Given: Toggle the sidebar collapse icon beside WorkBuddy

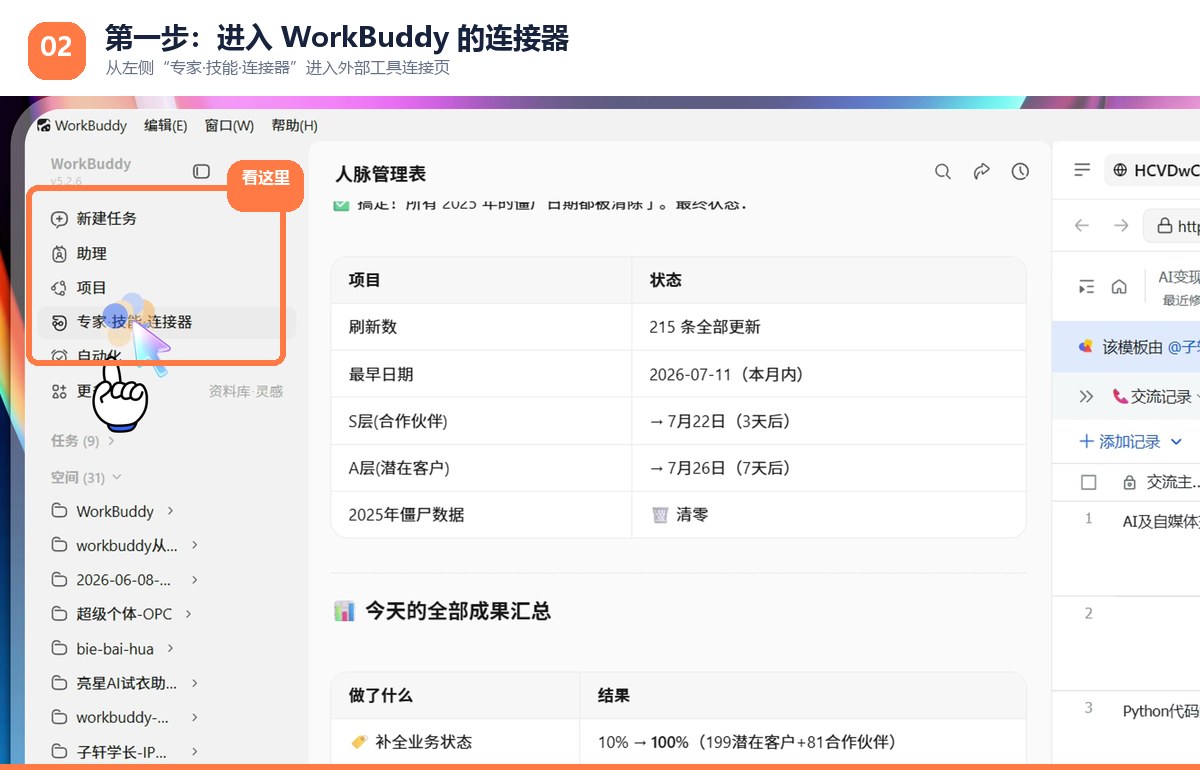Looking at the screenshot, I should coord(202,171).
